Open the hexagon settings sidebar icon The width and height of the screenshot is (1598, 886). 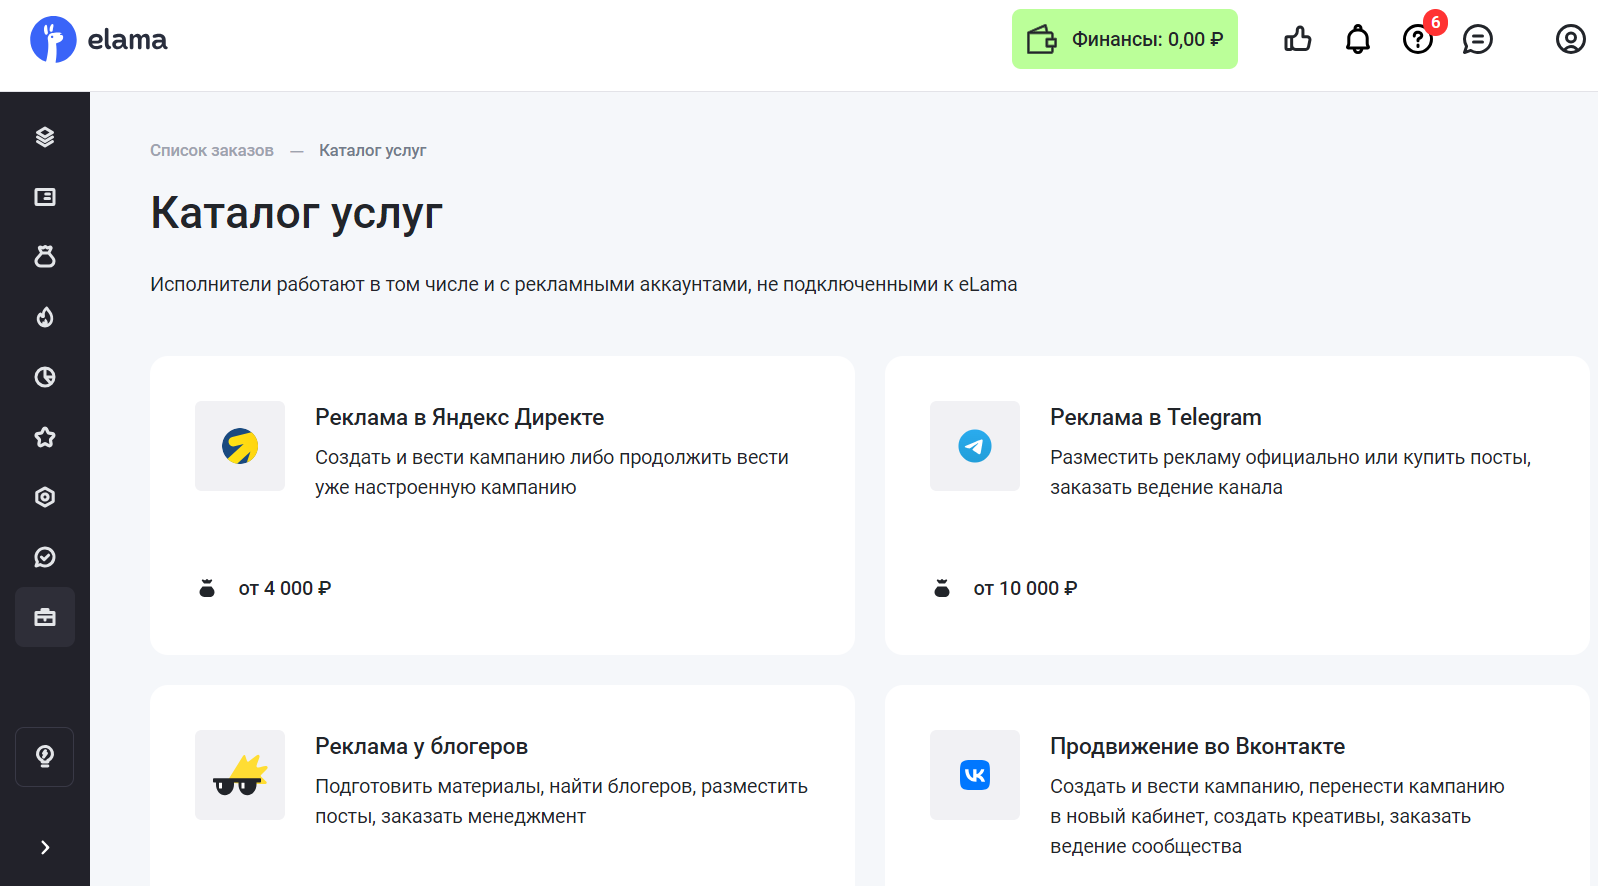pyautogui.click(x=45, y=497)
